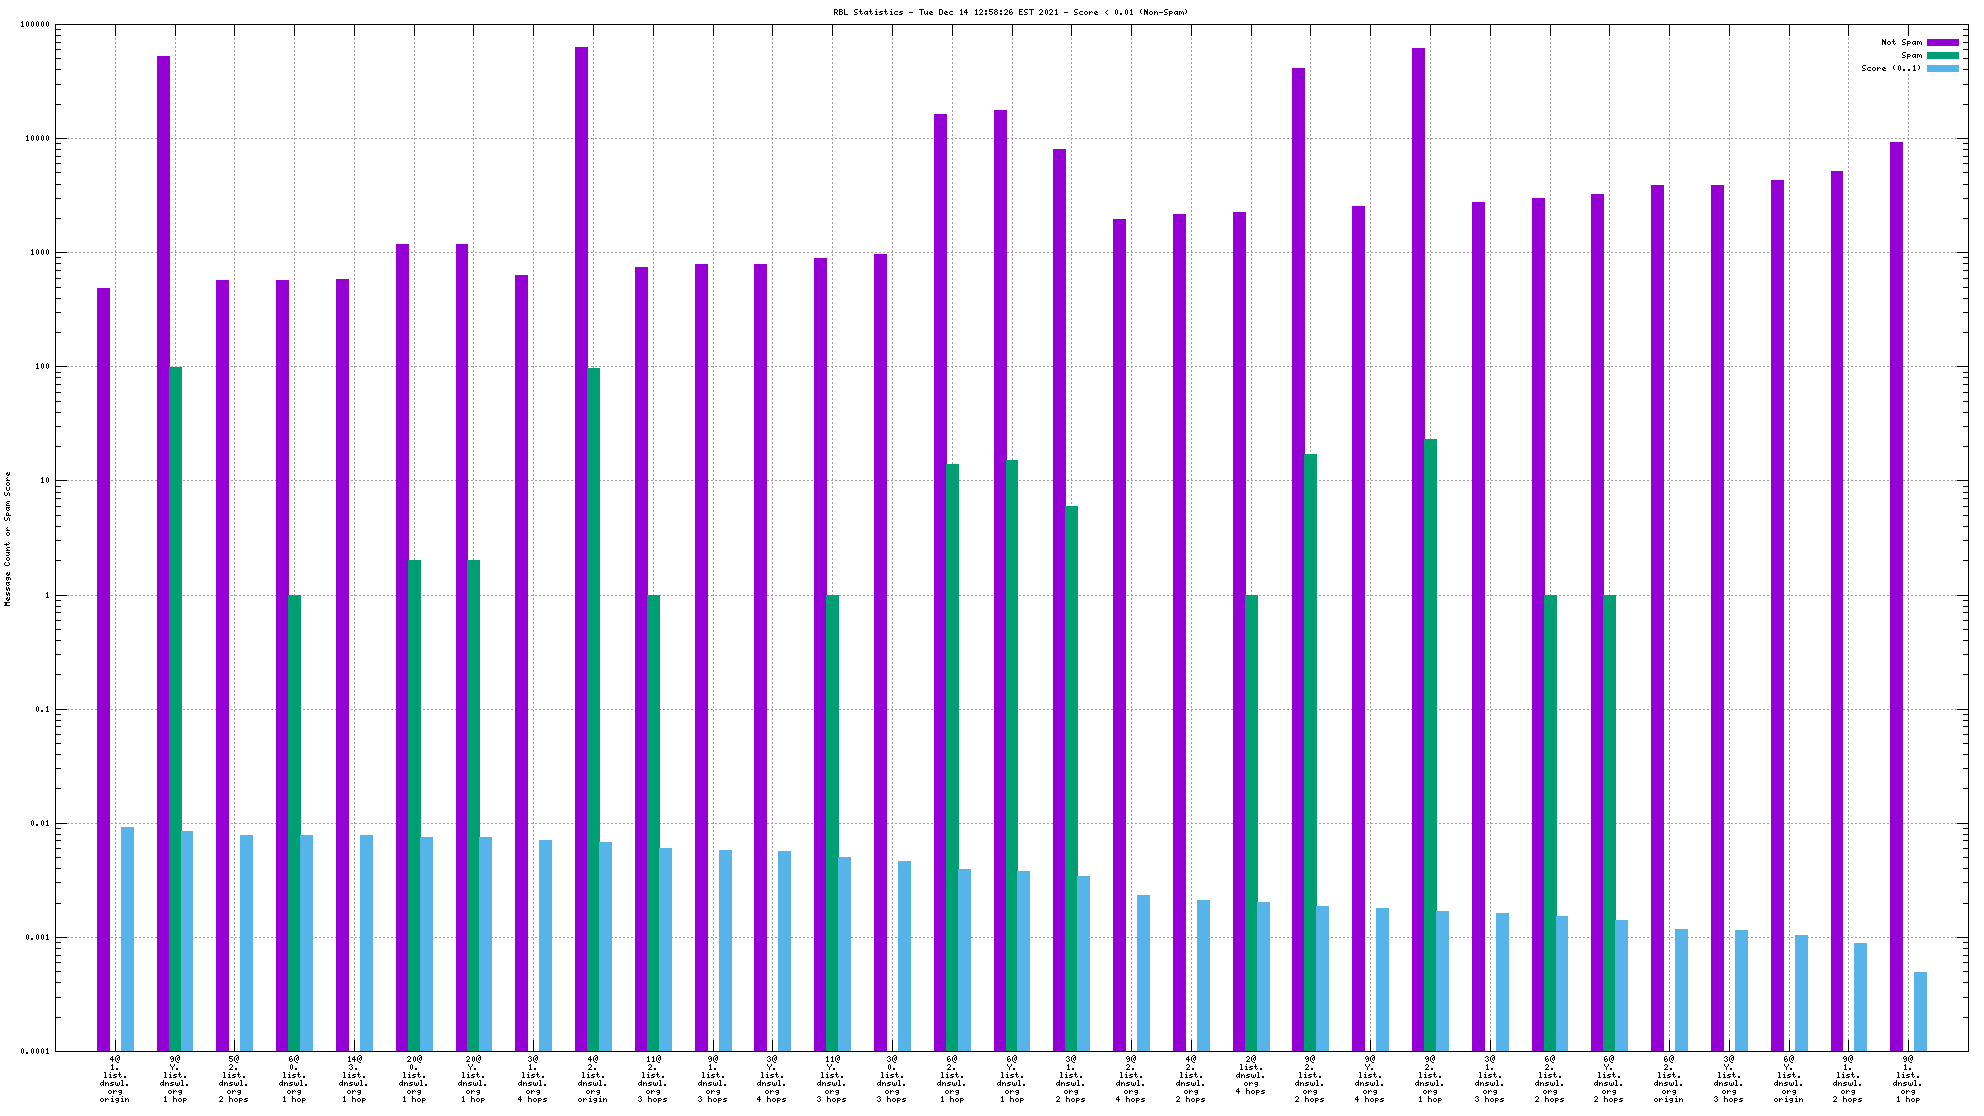Click the '4@ 1.list.dnswl.org origin' first axis label
The image size is (1984, 1116).
pyautogui.click(x=115, y=1078)
